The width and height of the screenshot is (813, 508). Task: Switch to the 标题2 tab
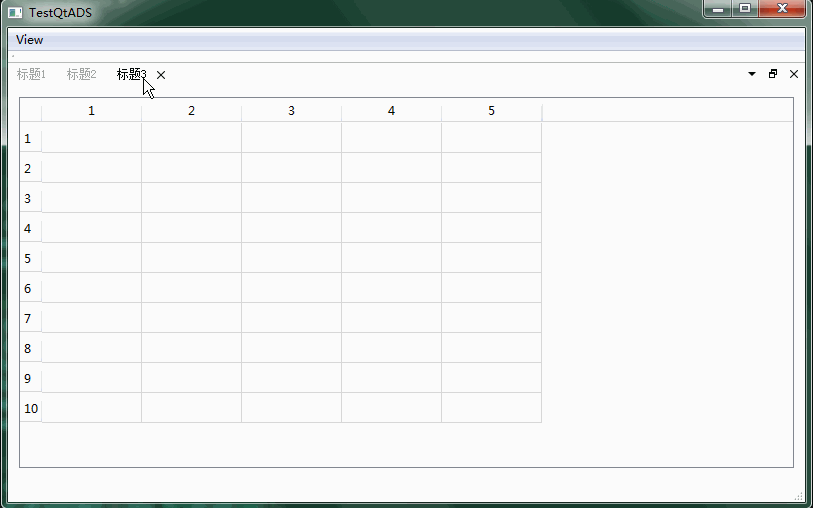click(x=81, y=75)
